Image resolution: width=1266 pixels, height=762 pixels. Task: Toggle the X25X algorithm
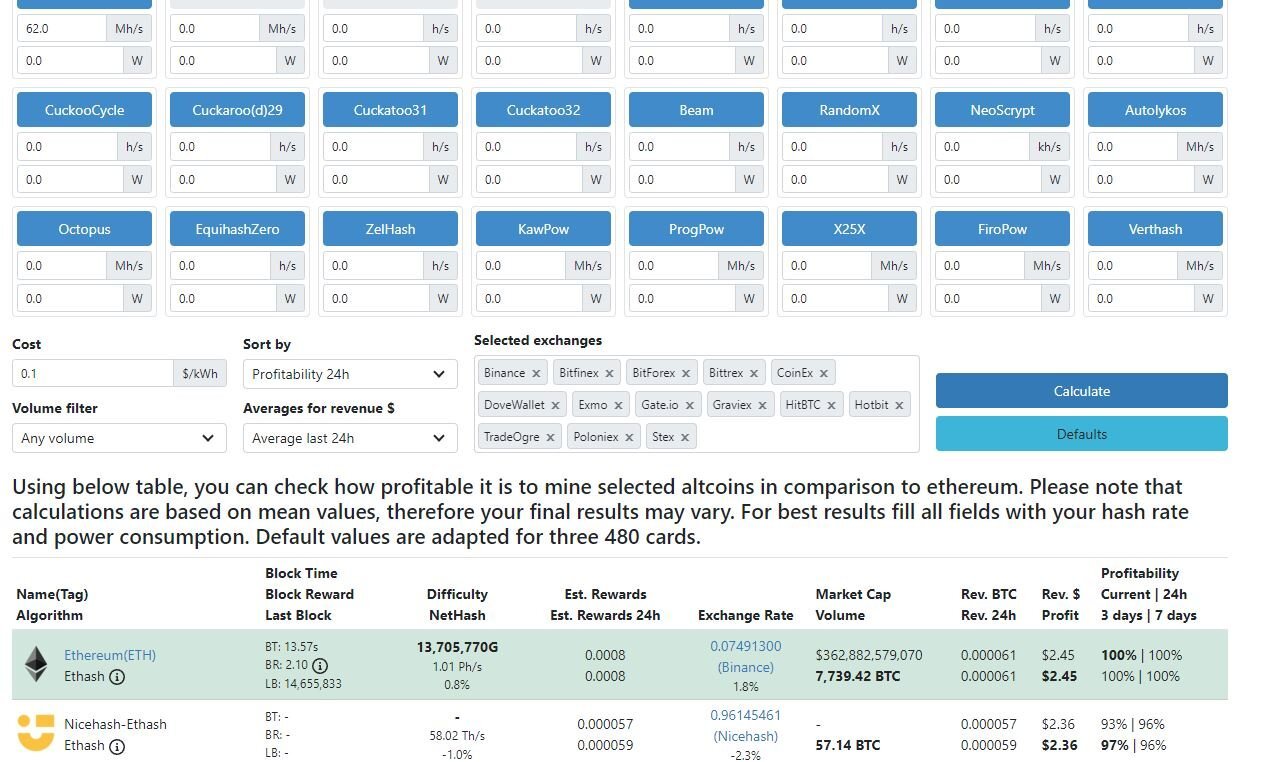coord(849,229)
